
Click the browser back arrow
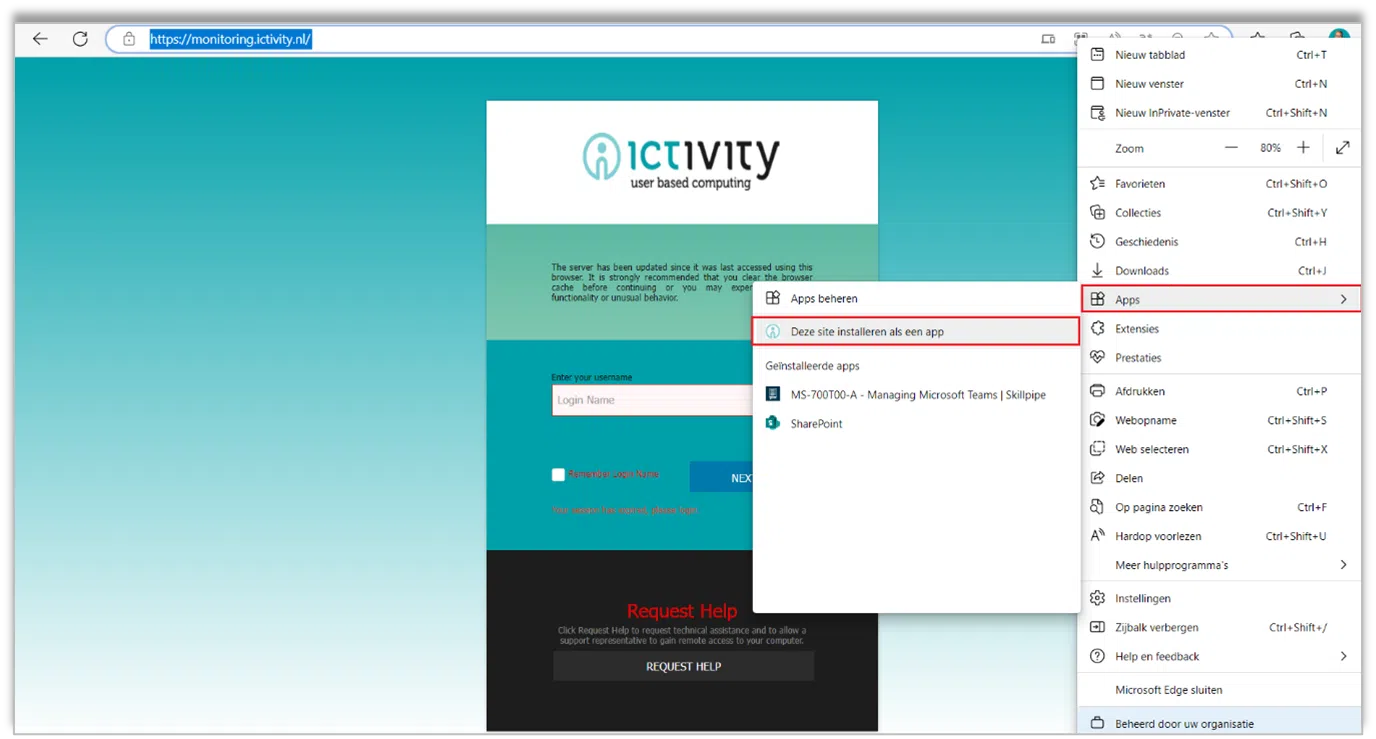[x=40, y=39]
